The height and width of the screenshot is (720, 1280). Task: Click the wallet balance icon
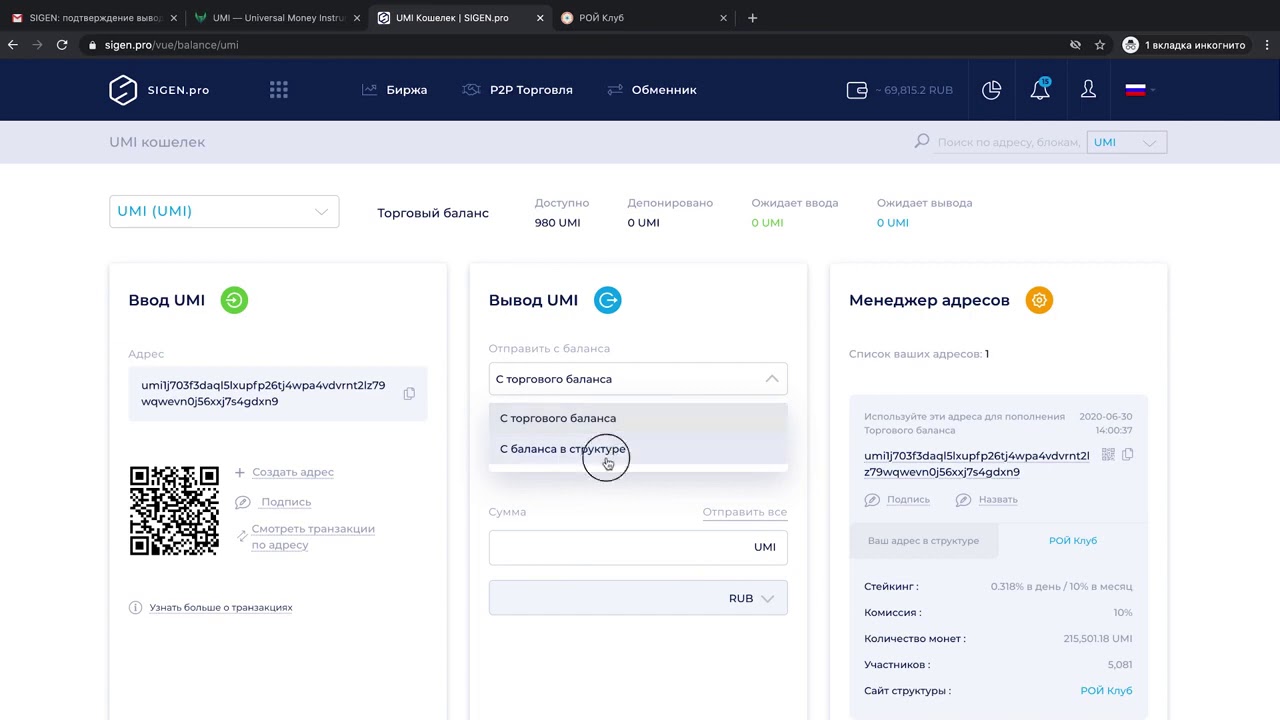(x=857, y=90)
